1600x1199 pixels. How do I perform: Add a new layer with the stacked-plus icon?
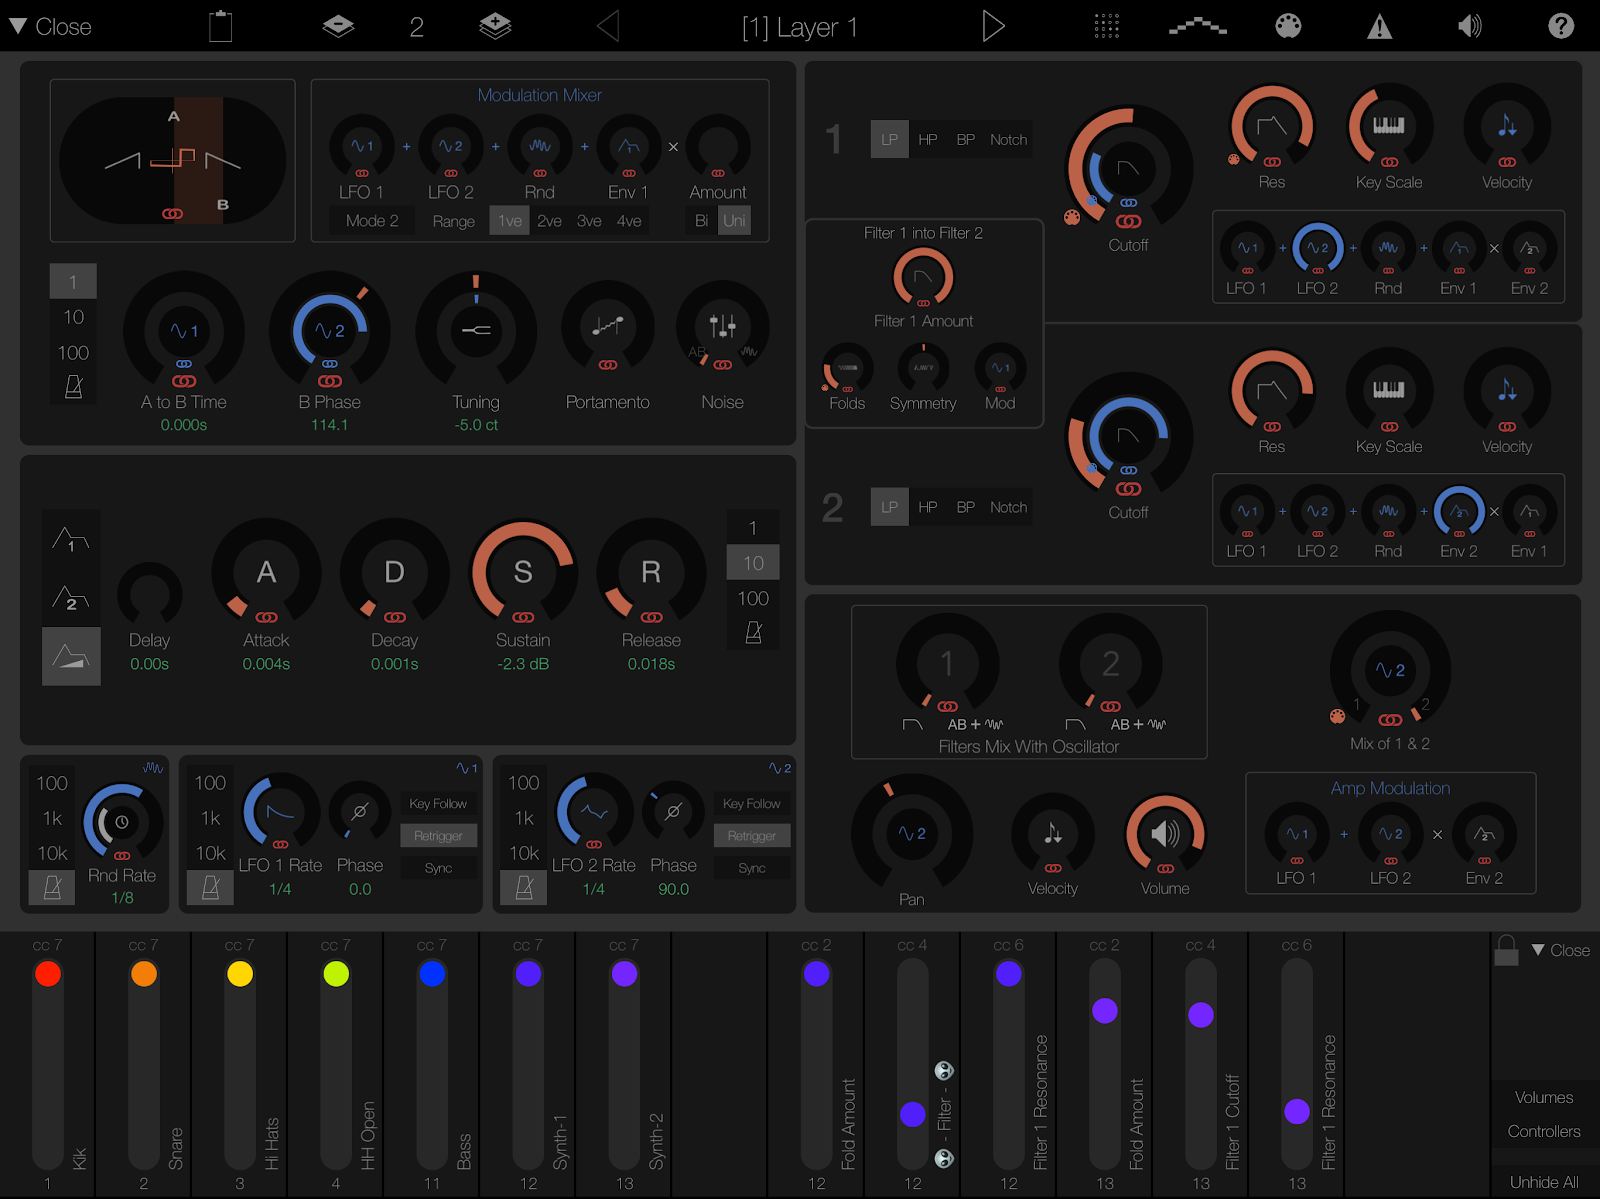point(496,27)
